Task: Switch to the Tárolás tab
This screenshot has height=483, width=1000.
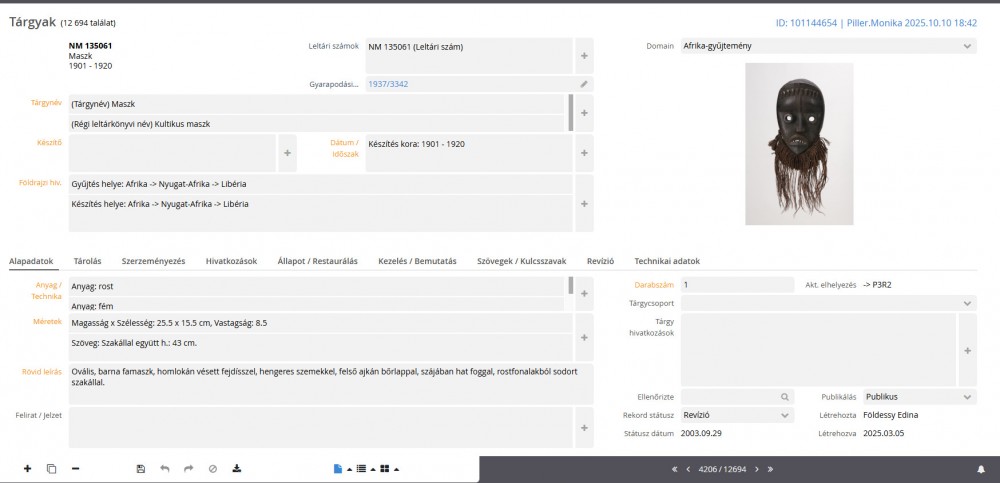Action: pyautogui.click(x=87, y=261)
